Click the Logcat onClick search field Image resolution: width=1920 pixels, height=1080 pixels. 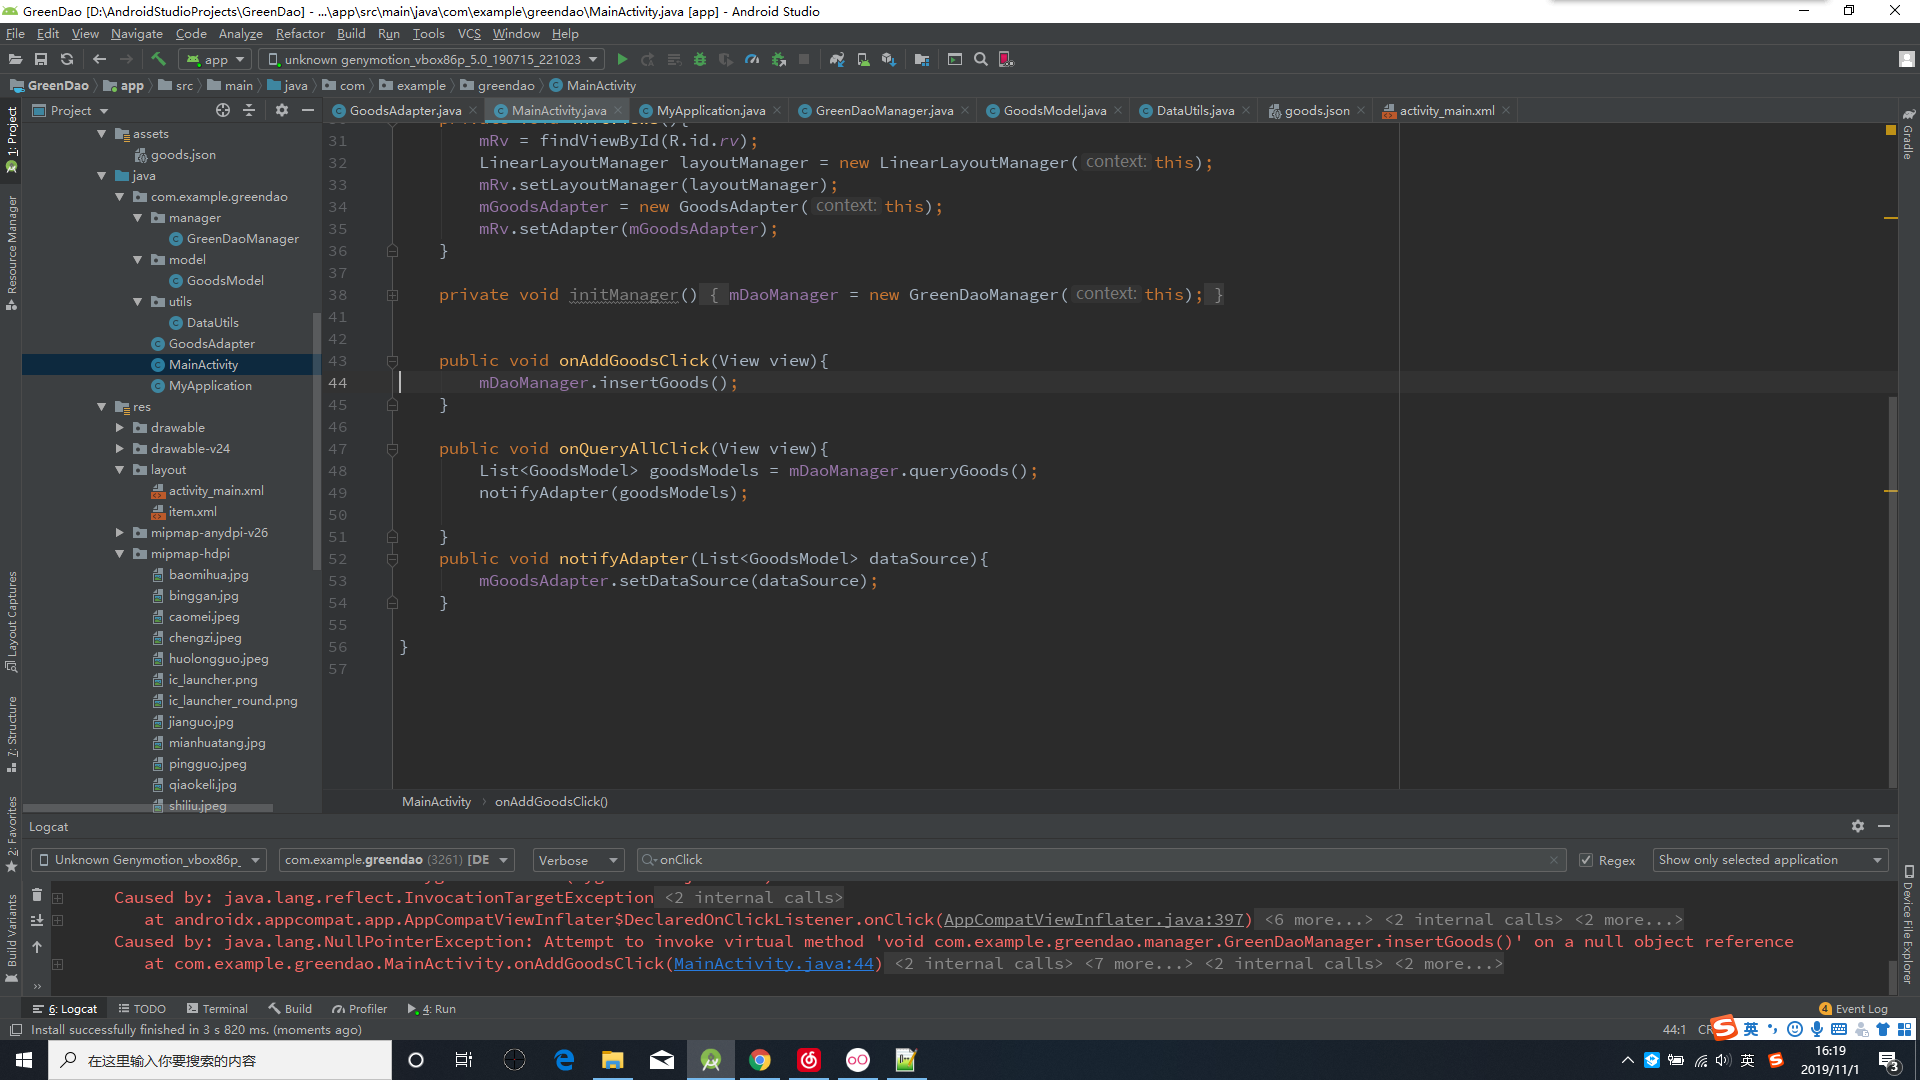click(1100, 860)
